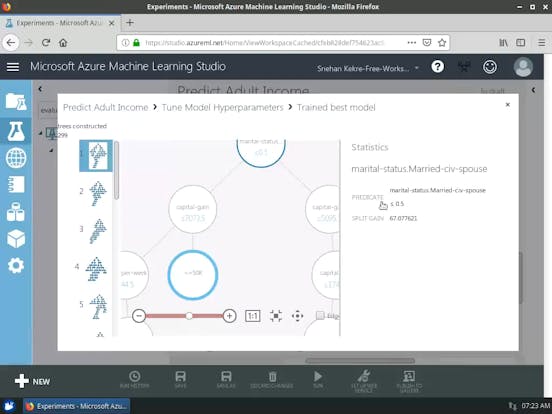Screen dimensions: 552x414
Task: Click Run History in the bottom bar
Action: 134,380
